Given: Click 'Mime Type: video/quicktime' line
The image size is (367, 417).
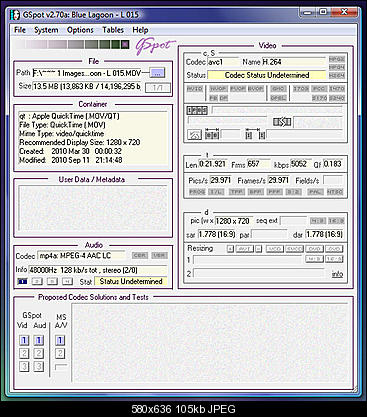Looking at the screenshot, I should pos(61,134).
